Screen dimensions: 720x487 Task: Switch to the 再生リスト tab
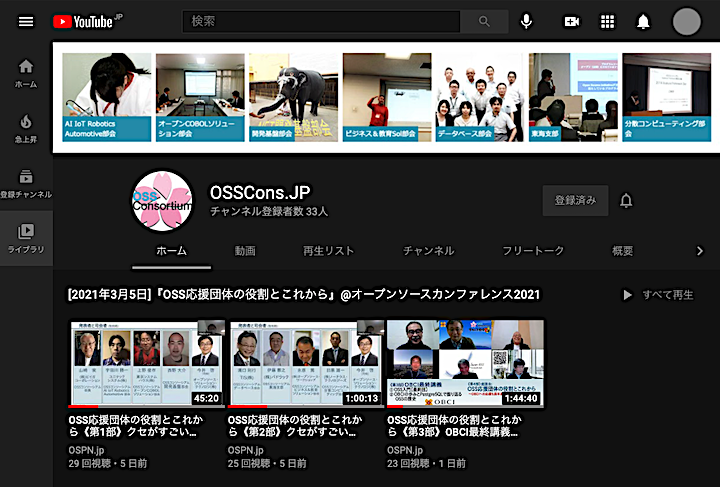[328, 251]
